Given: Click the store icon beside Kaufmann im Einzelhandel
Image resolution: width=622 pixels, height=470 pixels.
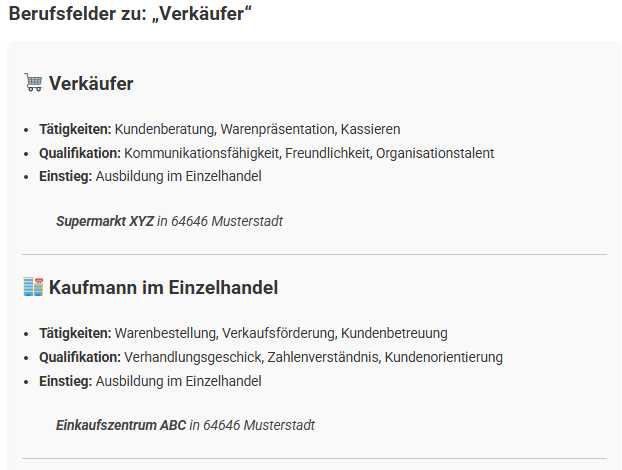Looking at the screenshot, I should tap(32, 287).
